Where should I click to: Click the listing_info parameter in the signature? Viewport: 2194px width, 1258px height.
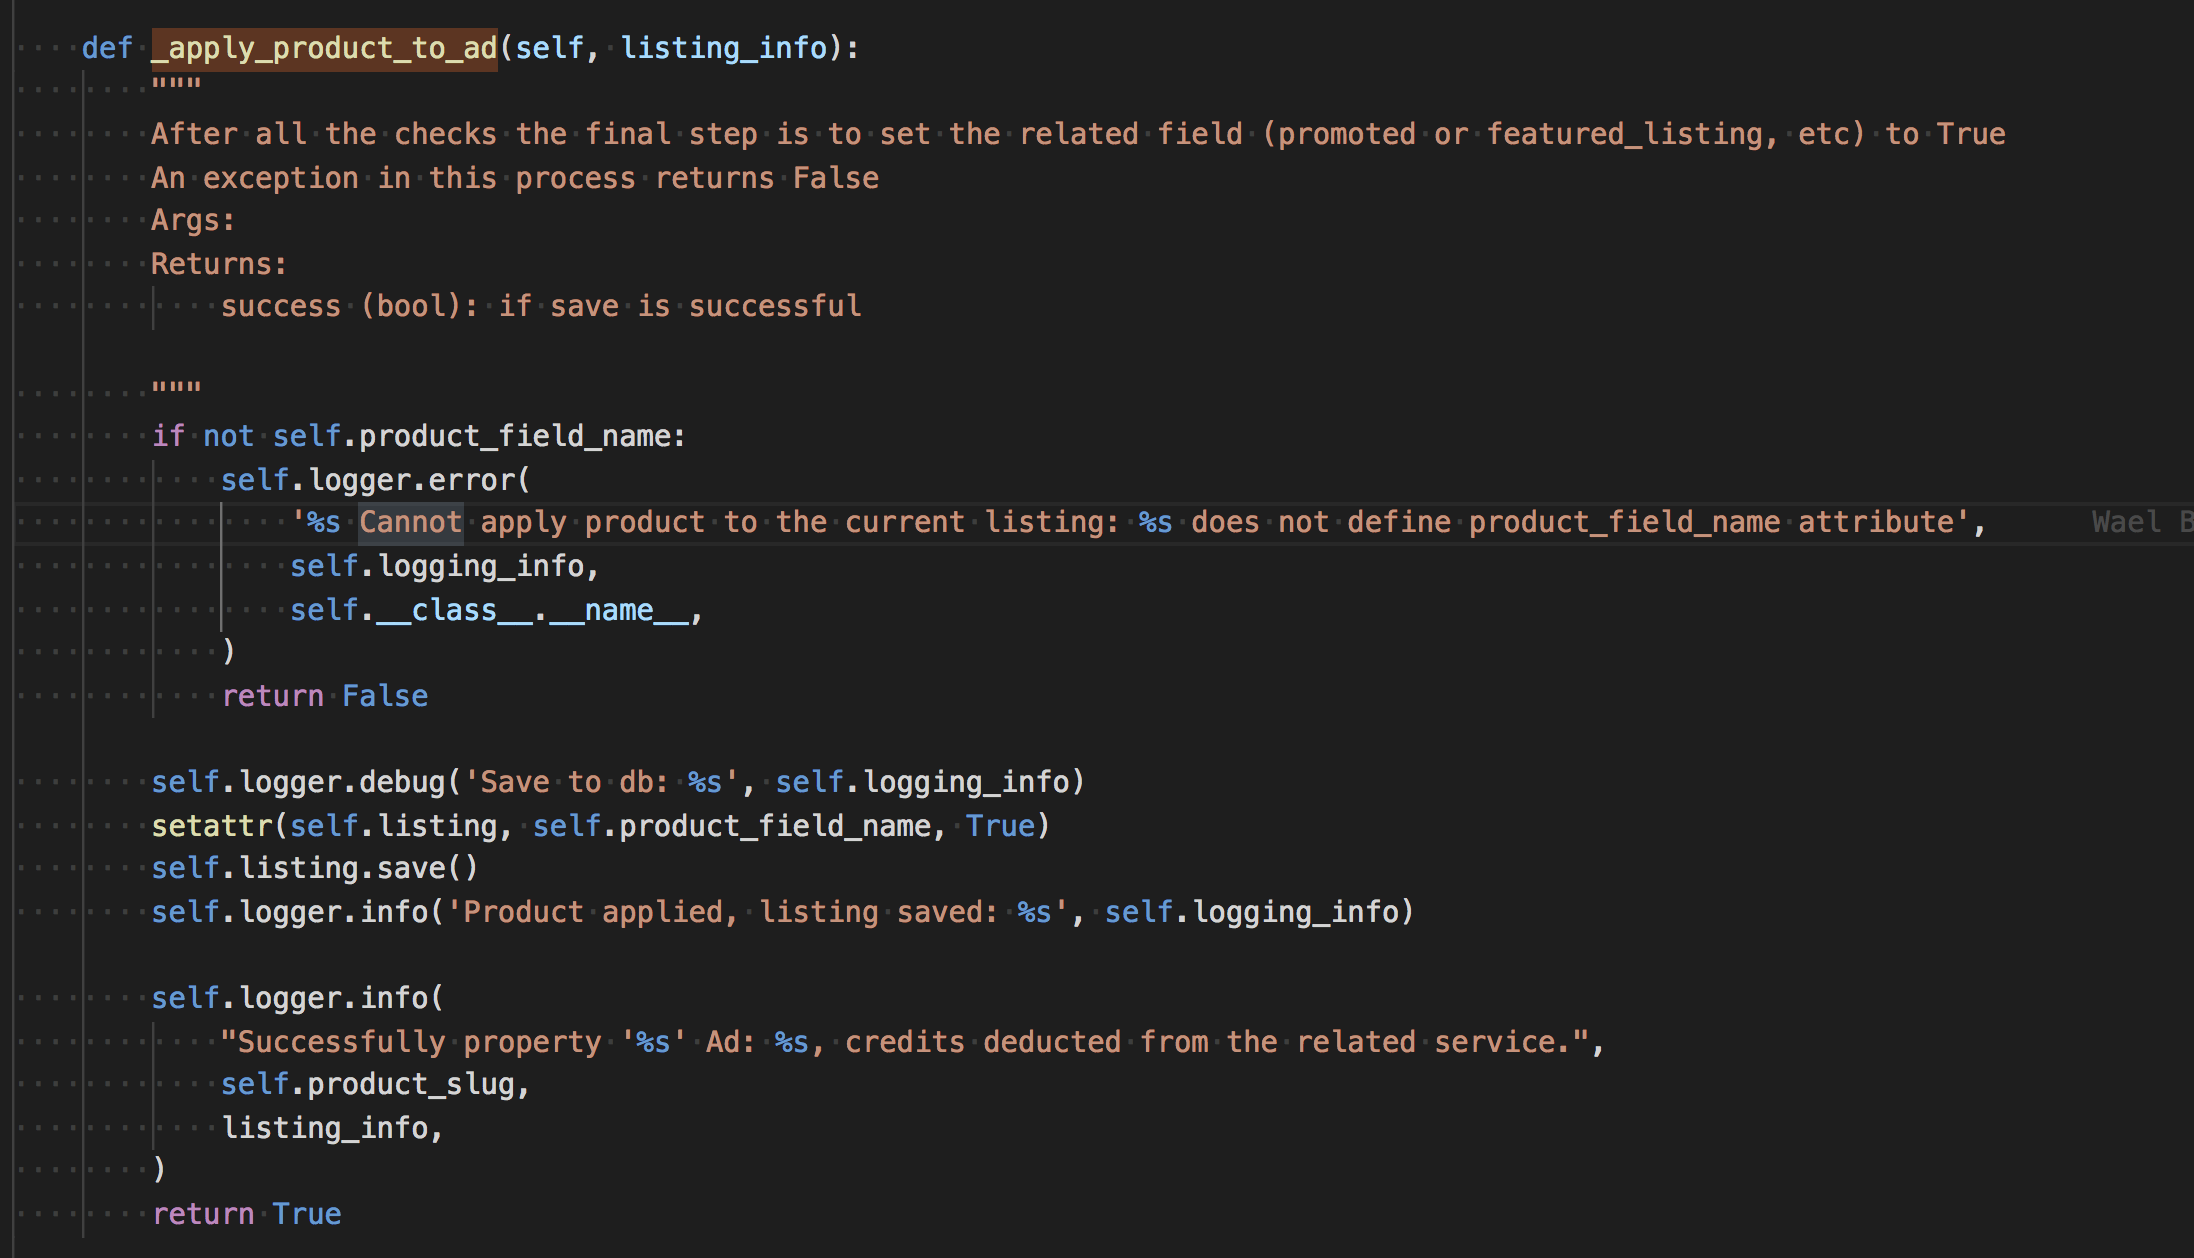click(724, 48)
